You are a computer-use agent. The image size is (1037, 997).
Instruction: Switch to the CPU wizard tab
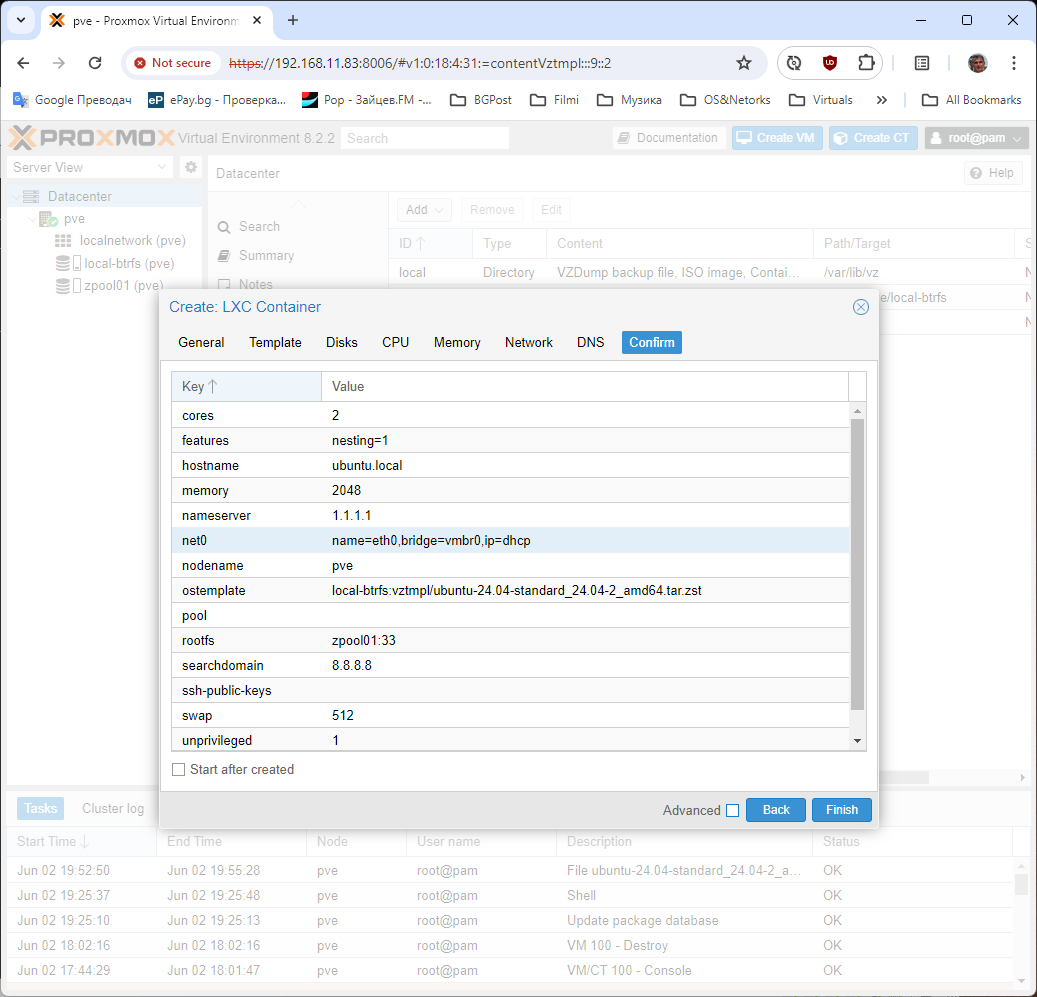click(x=395, y=342)
